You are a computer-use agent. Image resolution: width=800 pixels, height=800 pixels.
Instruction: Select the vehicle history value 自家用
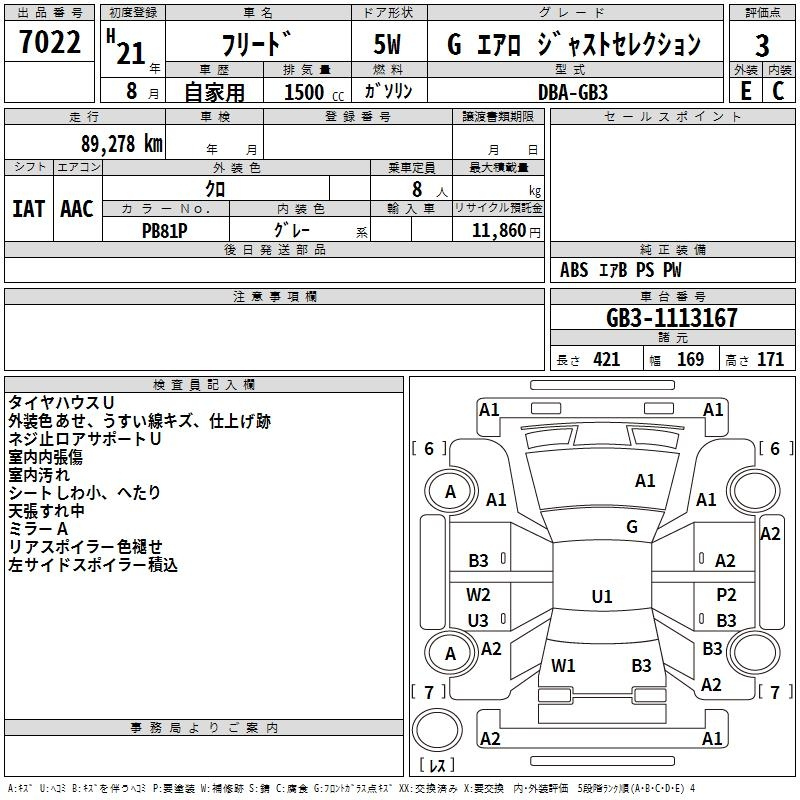[214, 92]
